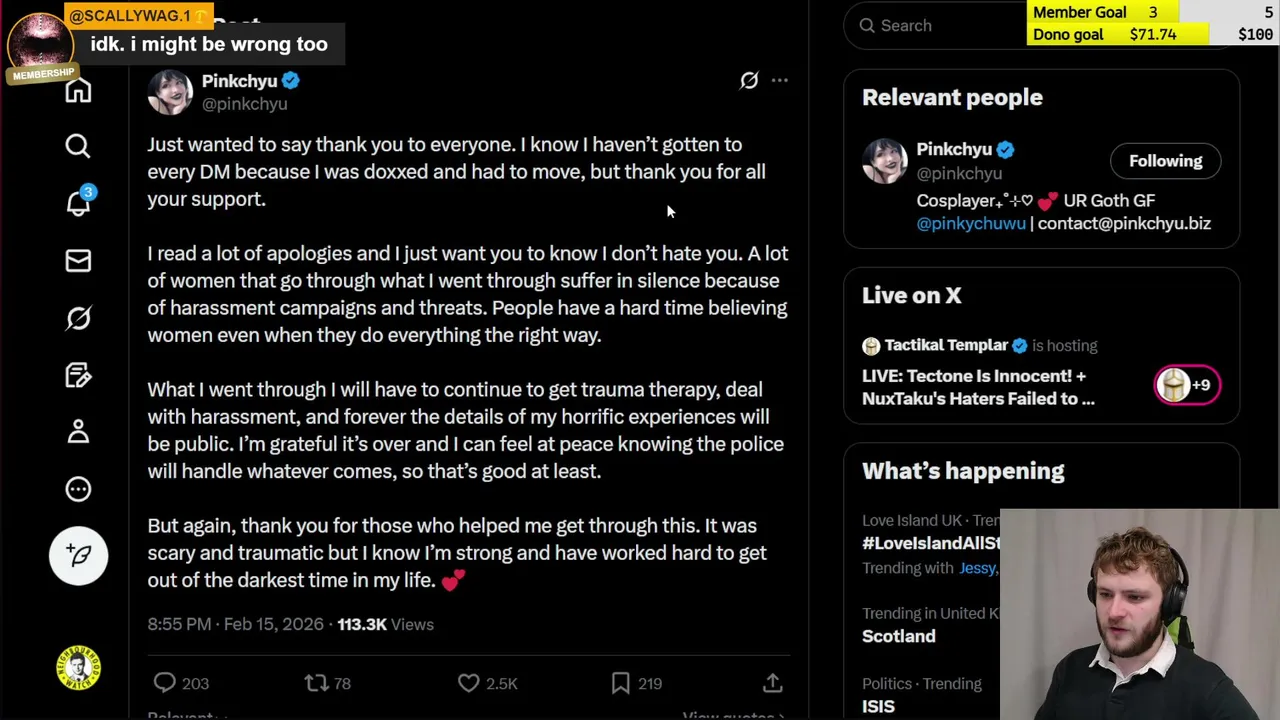This screenshot has width=1280, height=720.
Task: Open Messages envelope icon
Action: 78,261
